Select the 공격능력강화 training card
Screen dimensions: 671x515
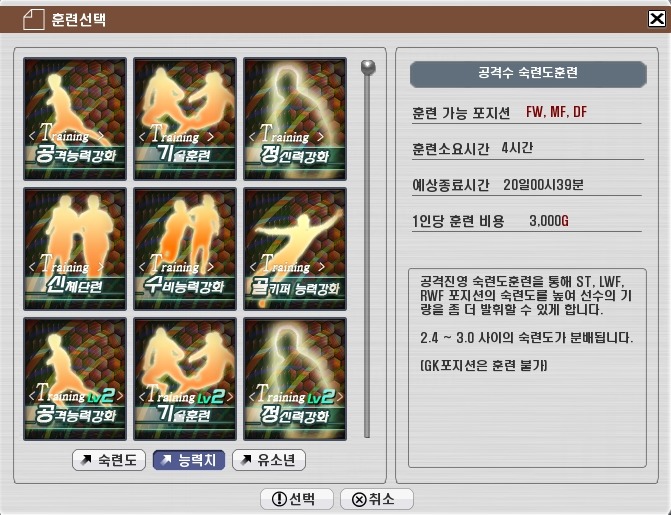point(75,119)
